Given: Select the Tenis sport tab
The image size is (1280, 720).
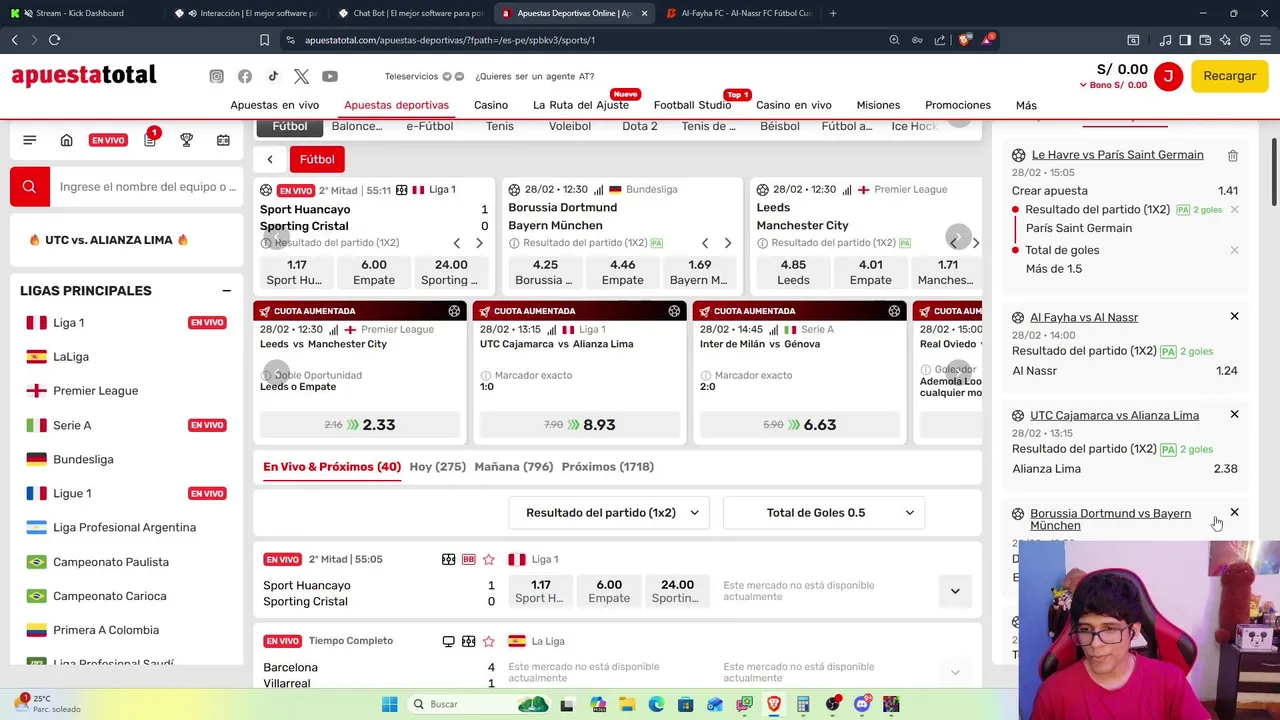Looking at the screenshot, I should click(500, 126).
